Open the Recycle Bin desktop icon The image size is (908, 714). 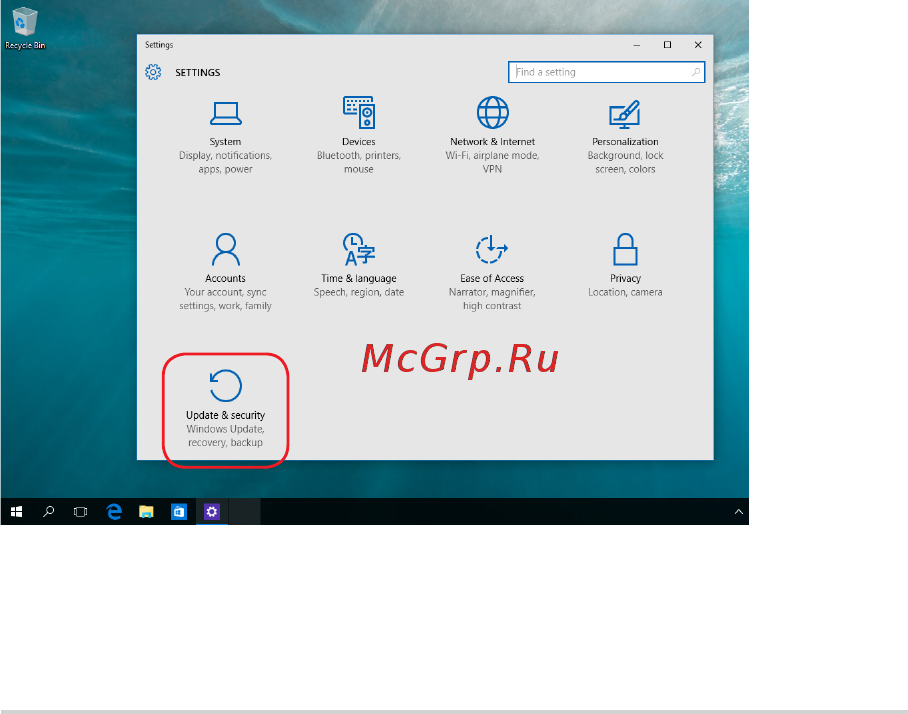[25, 28]
